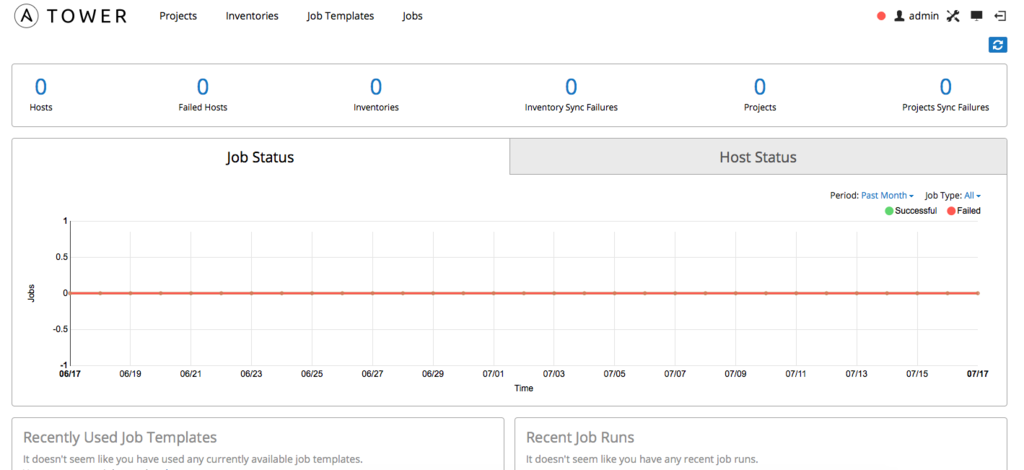Open the setup wrench-and-screwdriver icon
This screenshot has height=470, width=1024.
tap(953, 16)
